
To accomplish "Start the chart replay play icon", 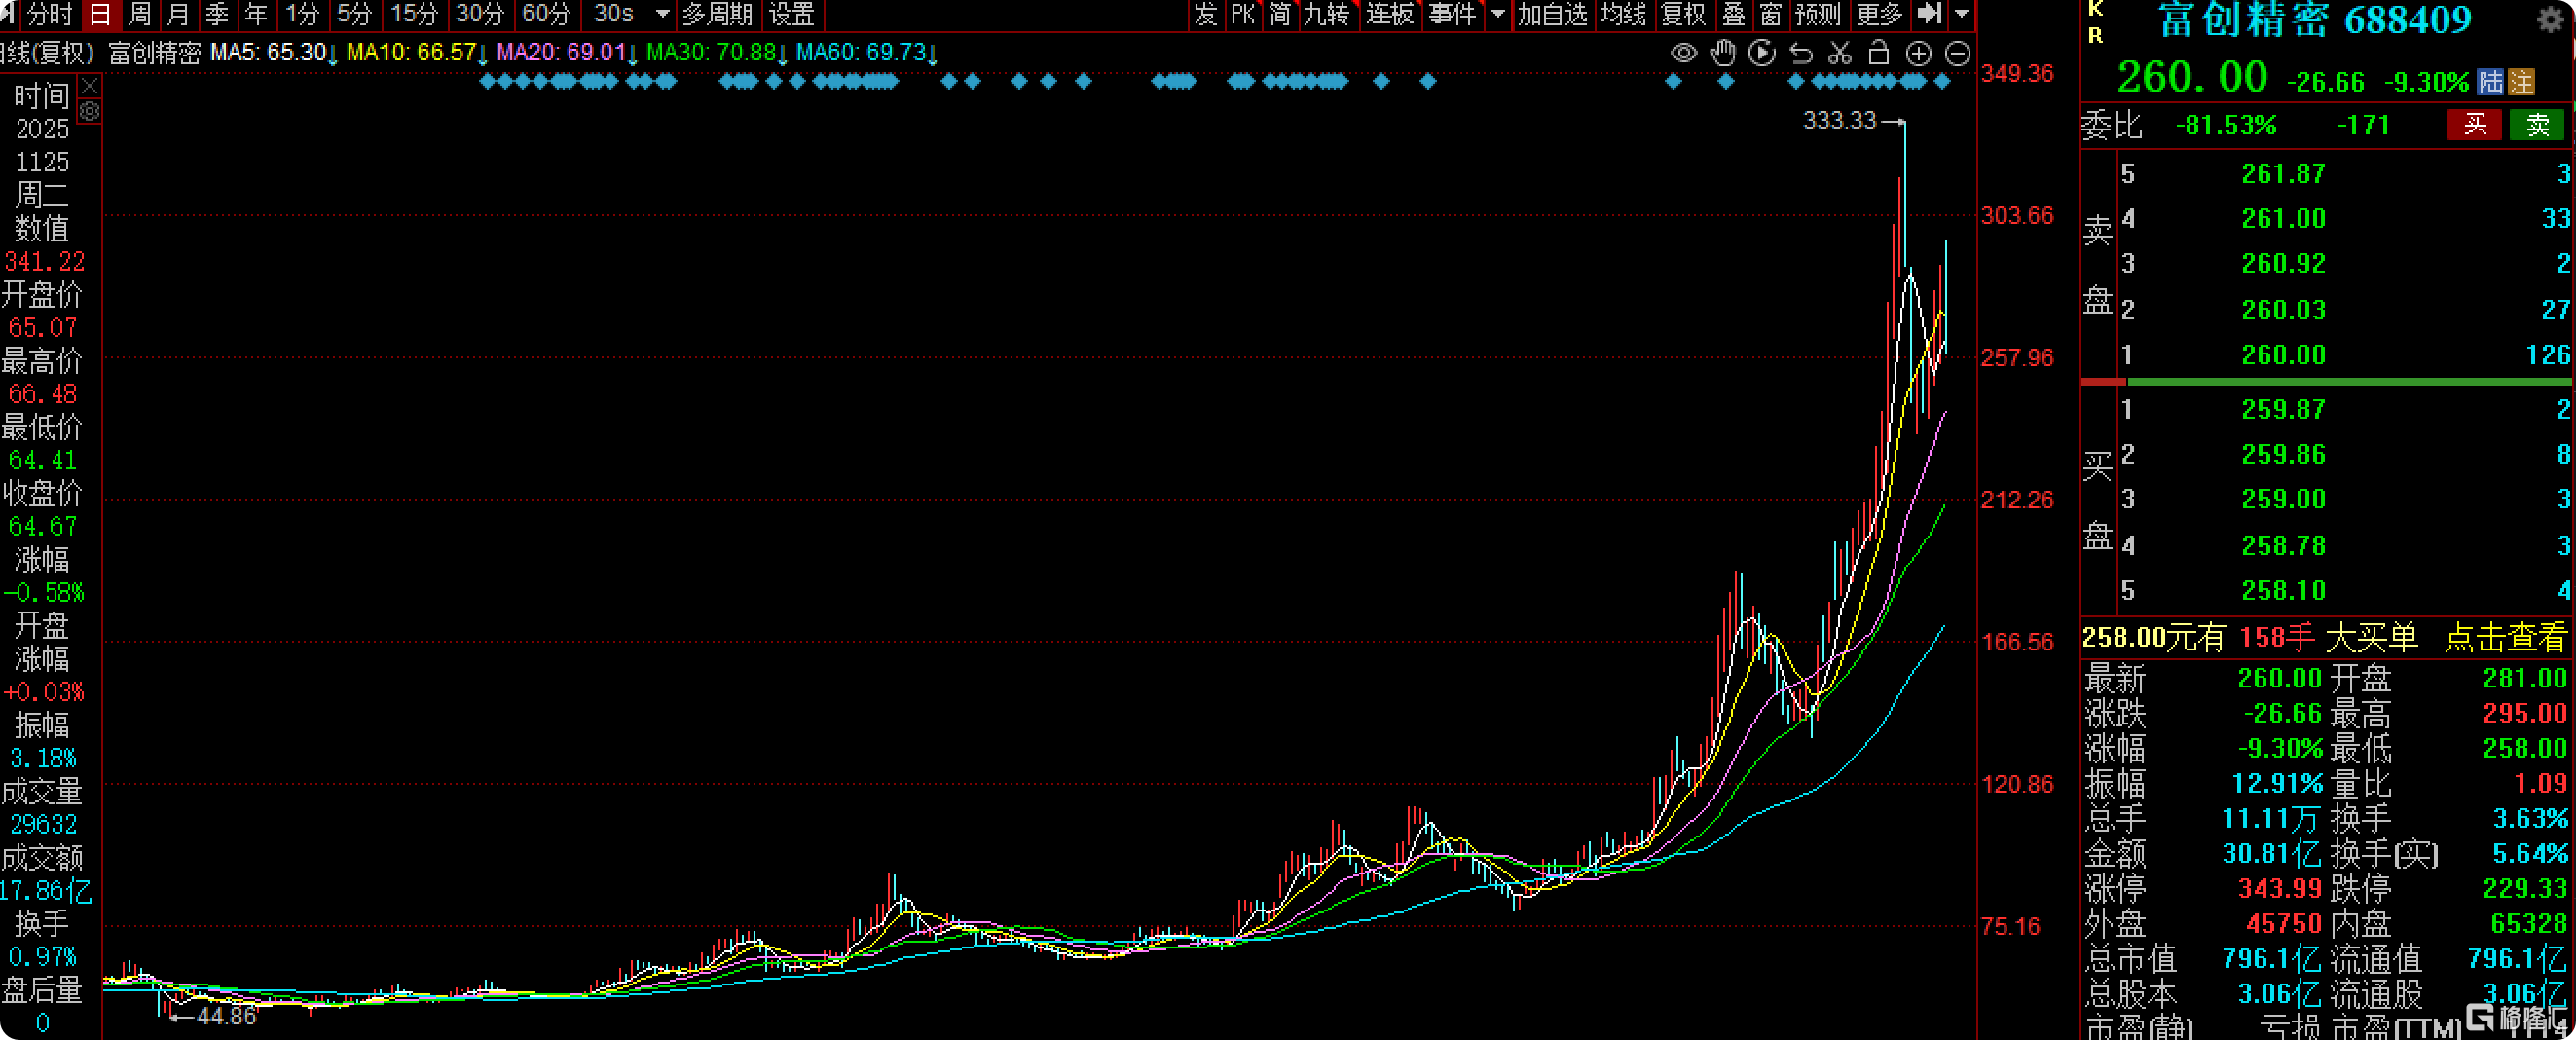I will [x=1762, y=53].
